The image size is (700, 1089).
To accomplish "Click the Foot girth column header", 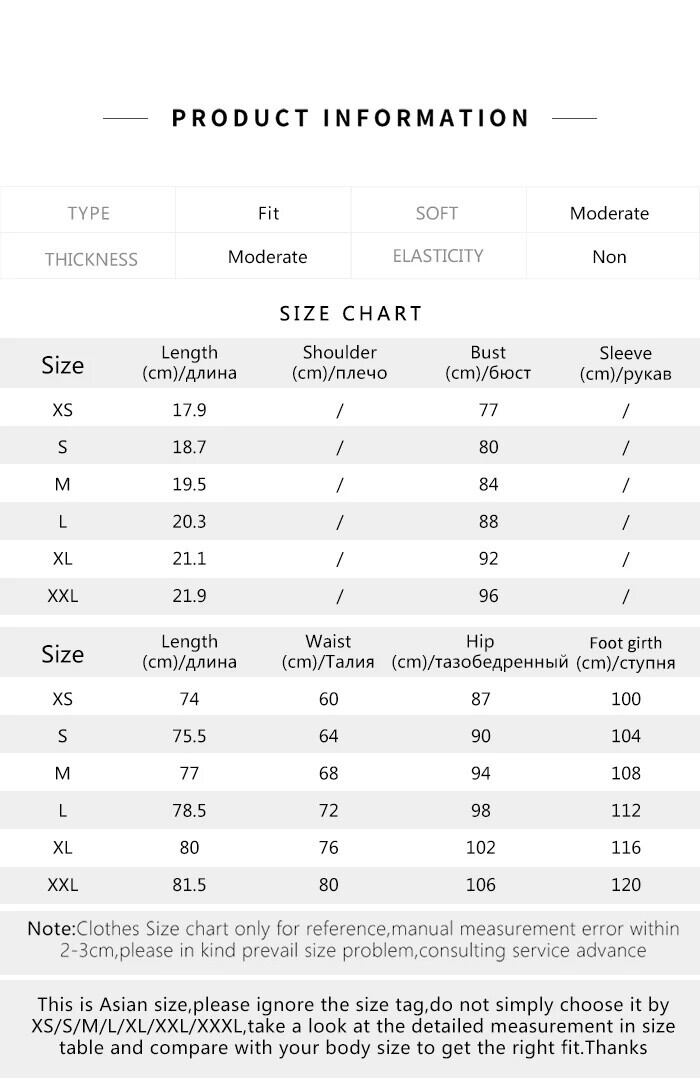I will click(625, 653).
